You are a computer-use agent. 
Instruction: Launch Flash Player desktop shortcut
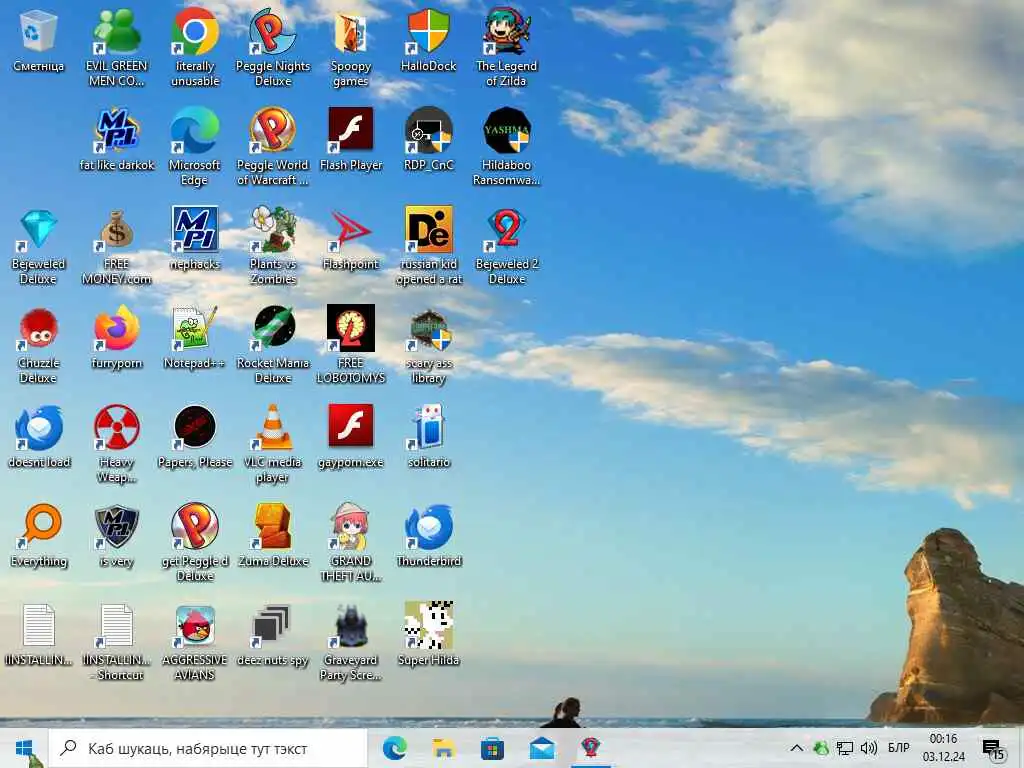click(x=351, y=140)
